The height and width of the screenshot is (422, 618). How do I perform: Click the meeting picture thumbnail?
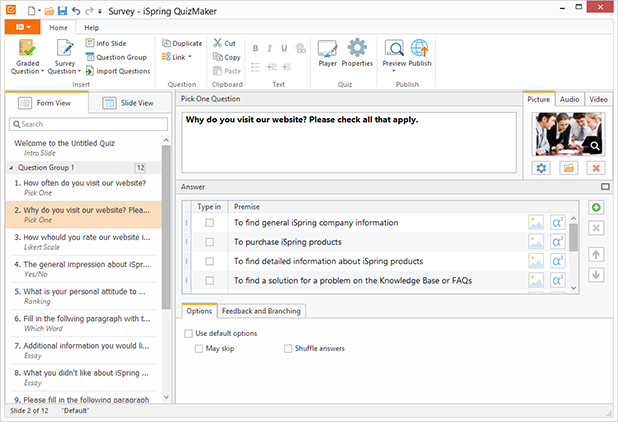click(x=568, y=134)
